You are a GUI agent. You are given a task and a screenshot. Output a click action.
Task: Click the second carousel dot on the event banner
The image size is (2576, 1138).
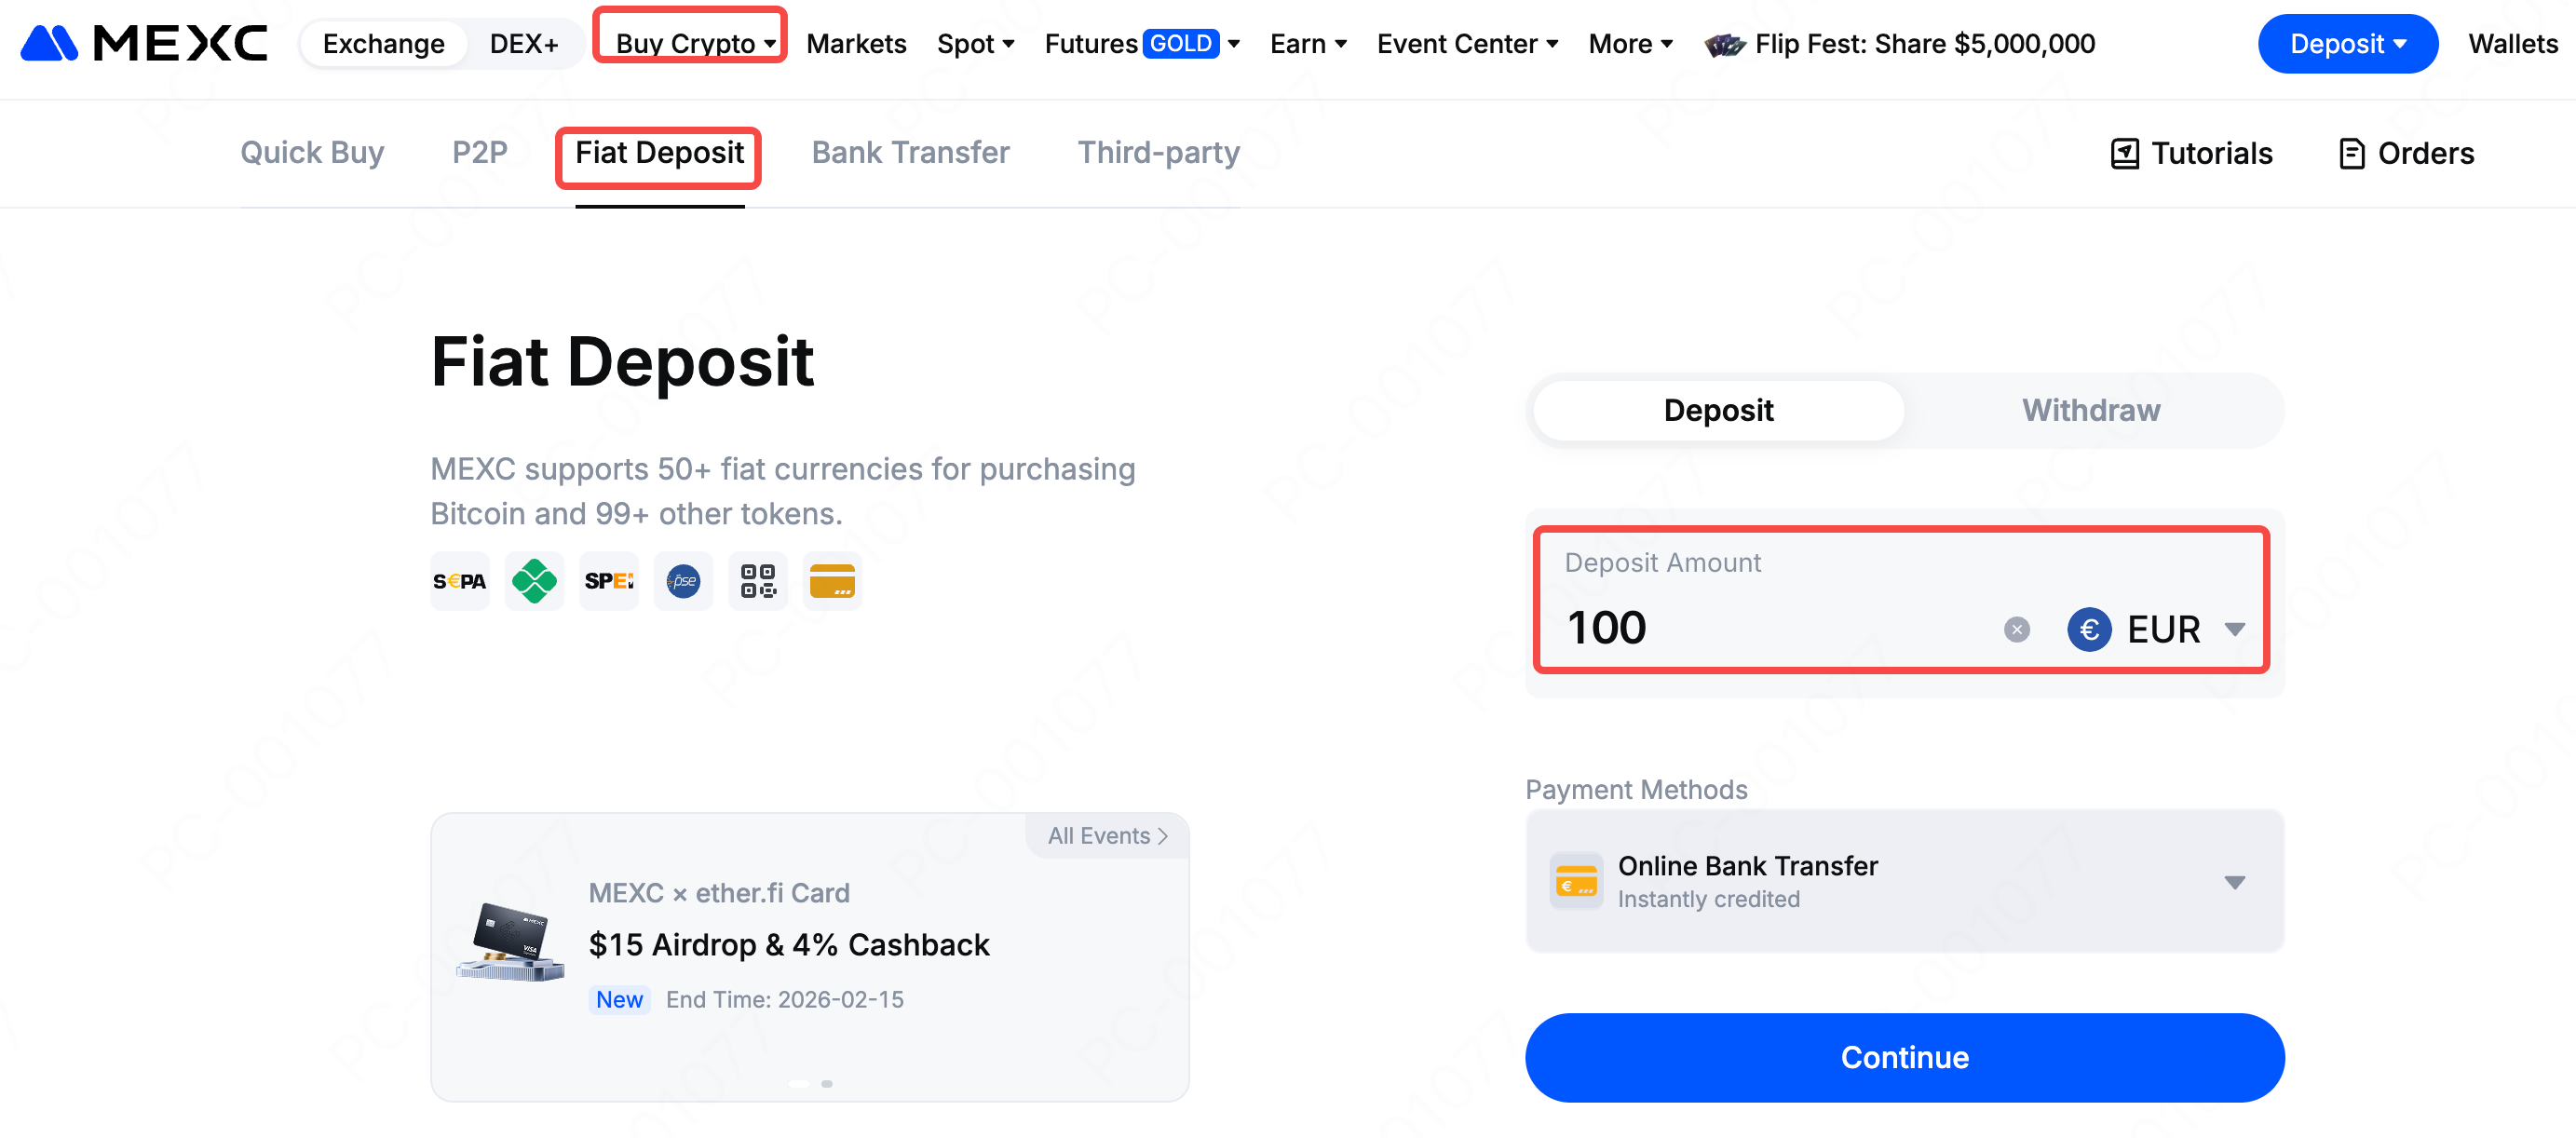coord(827,1084)
